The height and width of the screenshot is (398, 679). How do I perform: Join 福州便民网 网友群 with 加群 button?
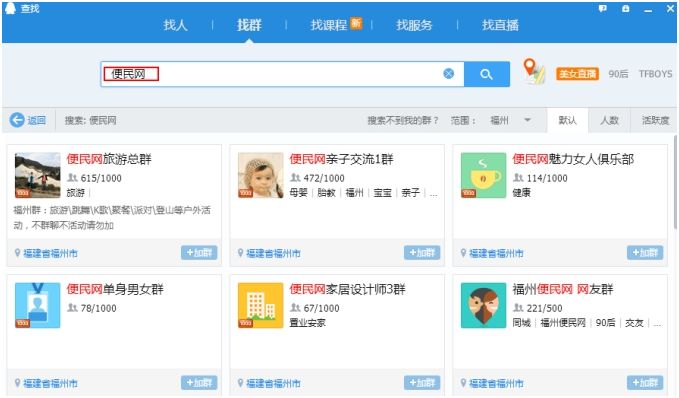coord(645,383)
